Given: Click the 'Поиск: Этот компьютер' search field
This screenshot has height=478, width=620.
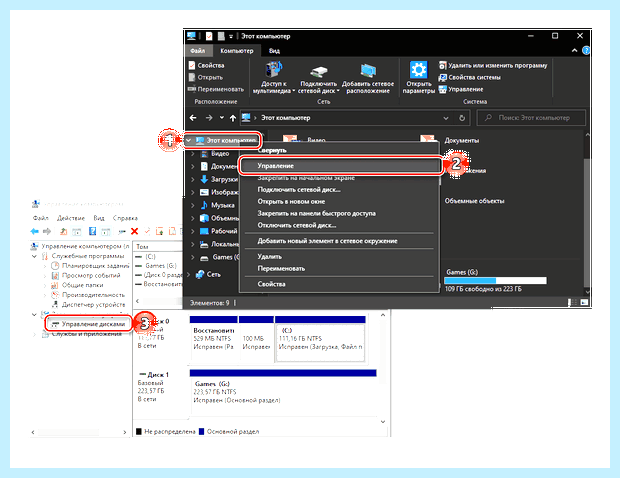Looking at the screenshot, I should click(x=531, y=118).
